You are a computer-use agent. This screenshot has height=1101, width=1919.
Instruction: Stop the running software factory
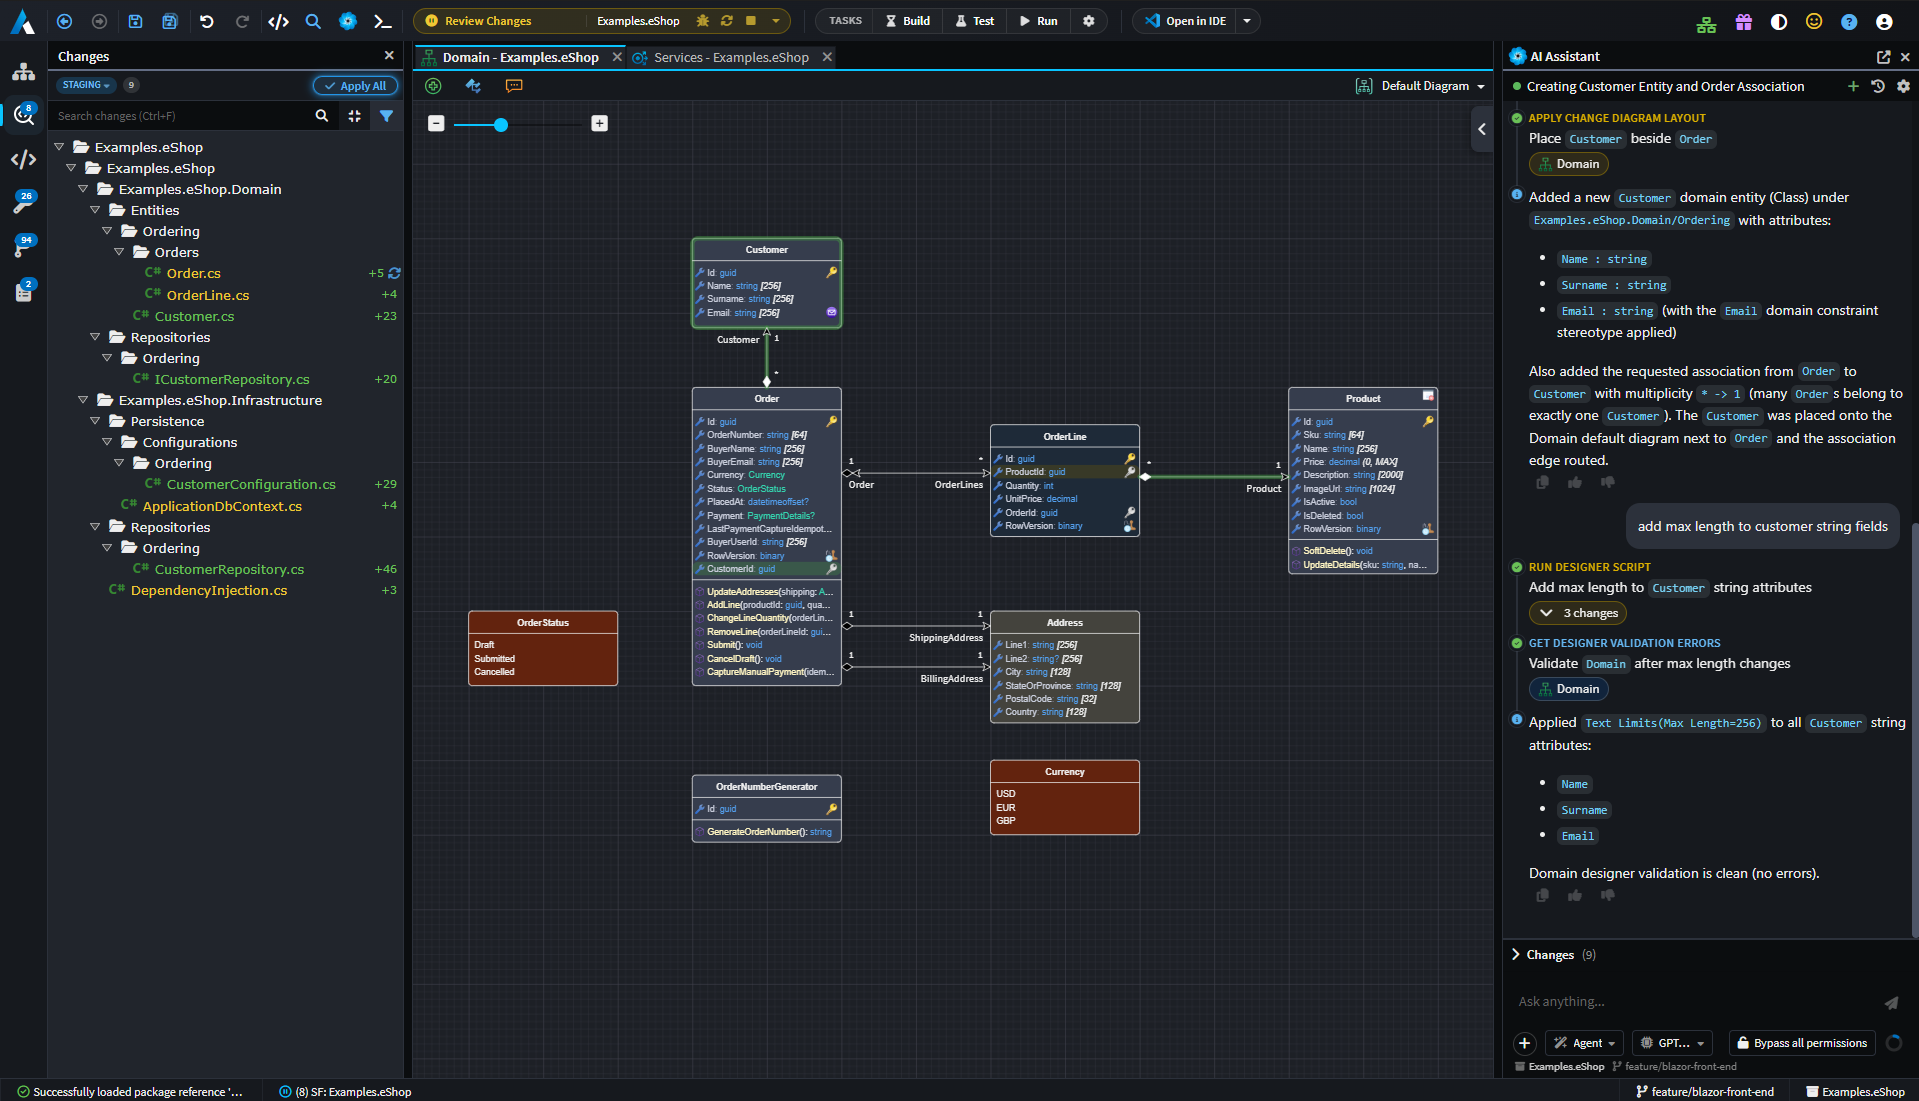pyautogui.click(x=751, y=21)
